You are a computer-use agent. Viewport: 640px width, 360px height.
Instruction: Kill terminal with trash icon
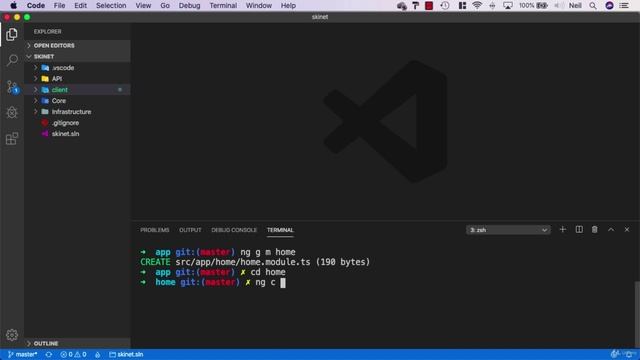point(595,229)
